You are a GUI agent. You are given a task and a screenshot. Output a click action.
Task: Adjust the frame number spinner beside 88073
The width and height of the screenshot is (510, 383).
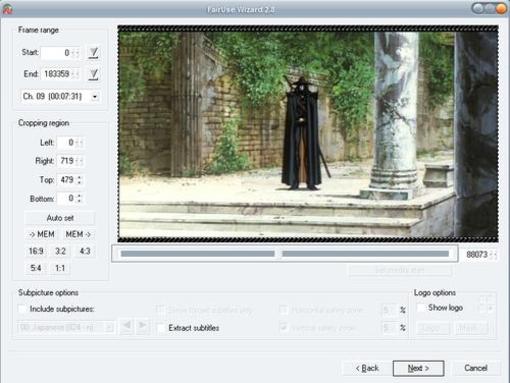tap(494, 255)
